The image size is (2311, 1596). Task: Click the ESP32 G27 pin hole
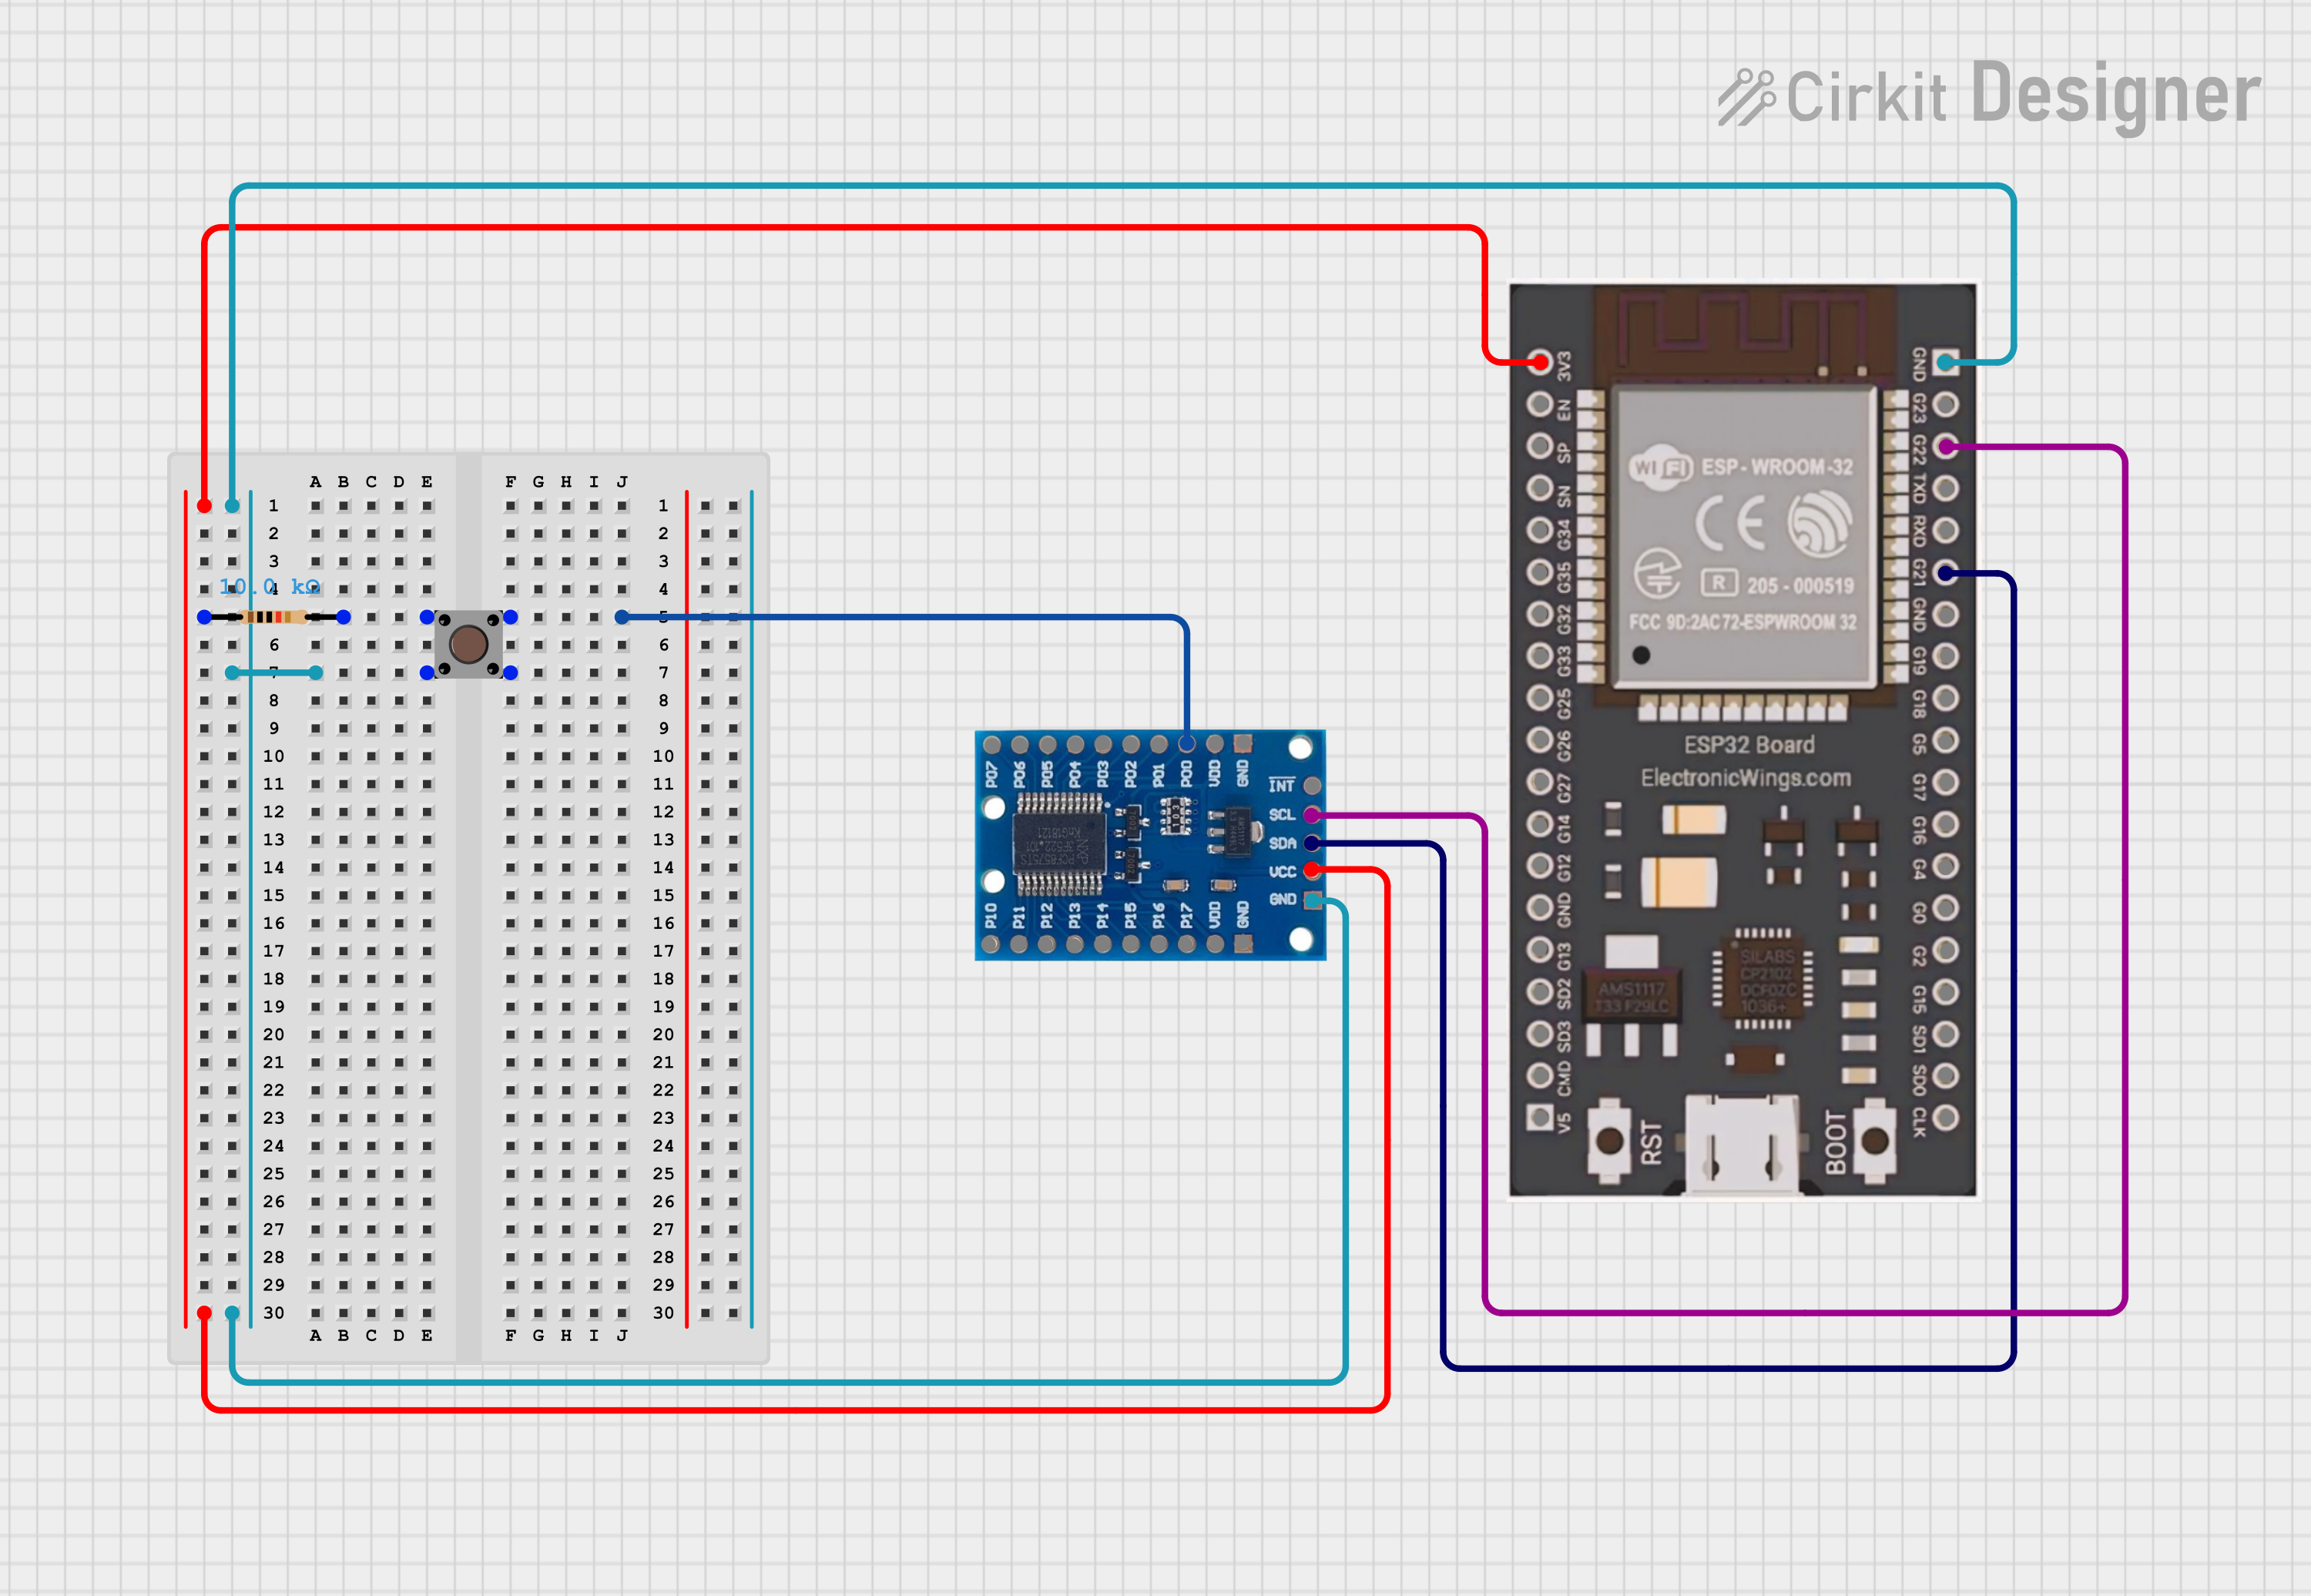tap(1540, 782)
